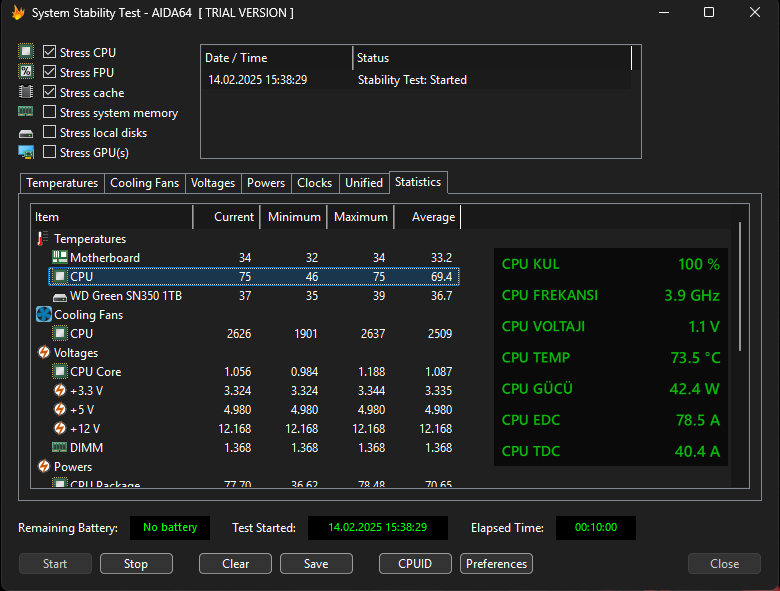Open the CPUID panel

(x=415, y=564)
